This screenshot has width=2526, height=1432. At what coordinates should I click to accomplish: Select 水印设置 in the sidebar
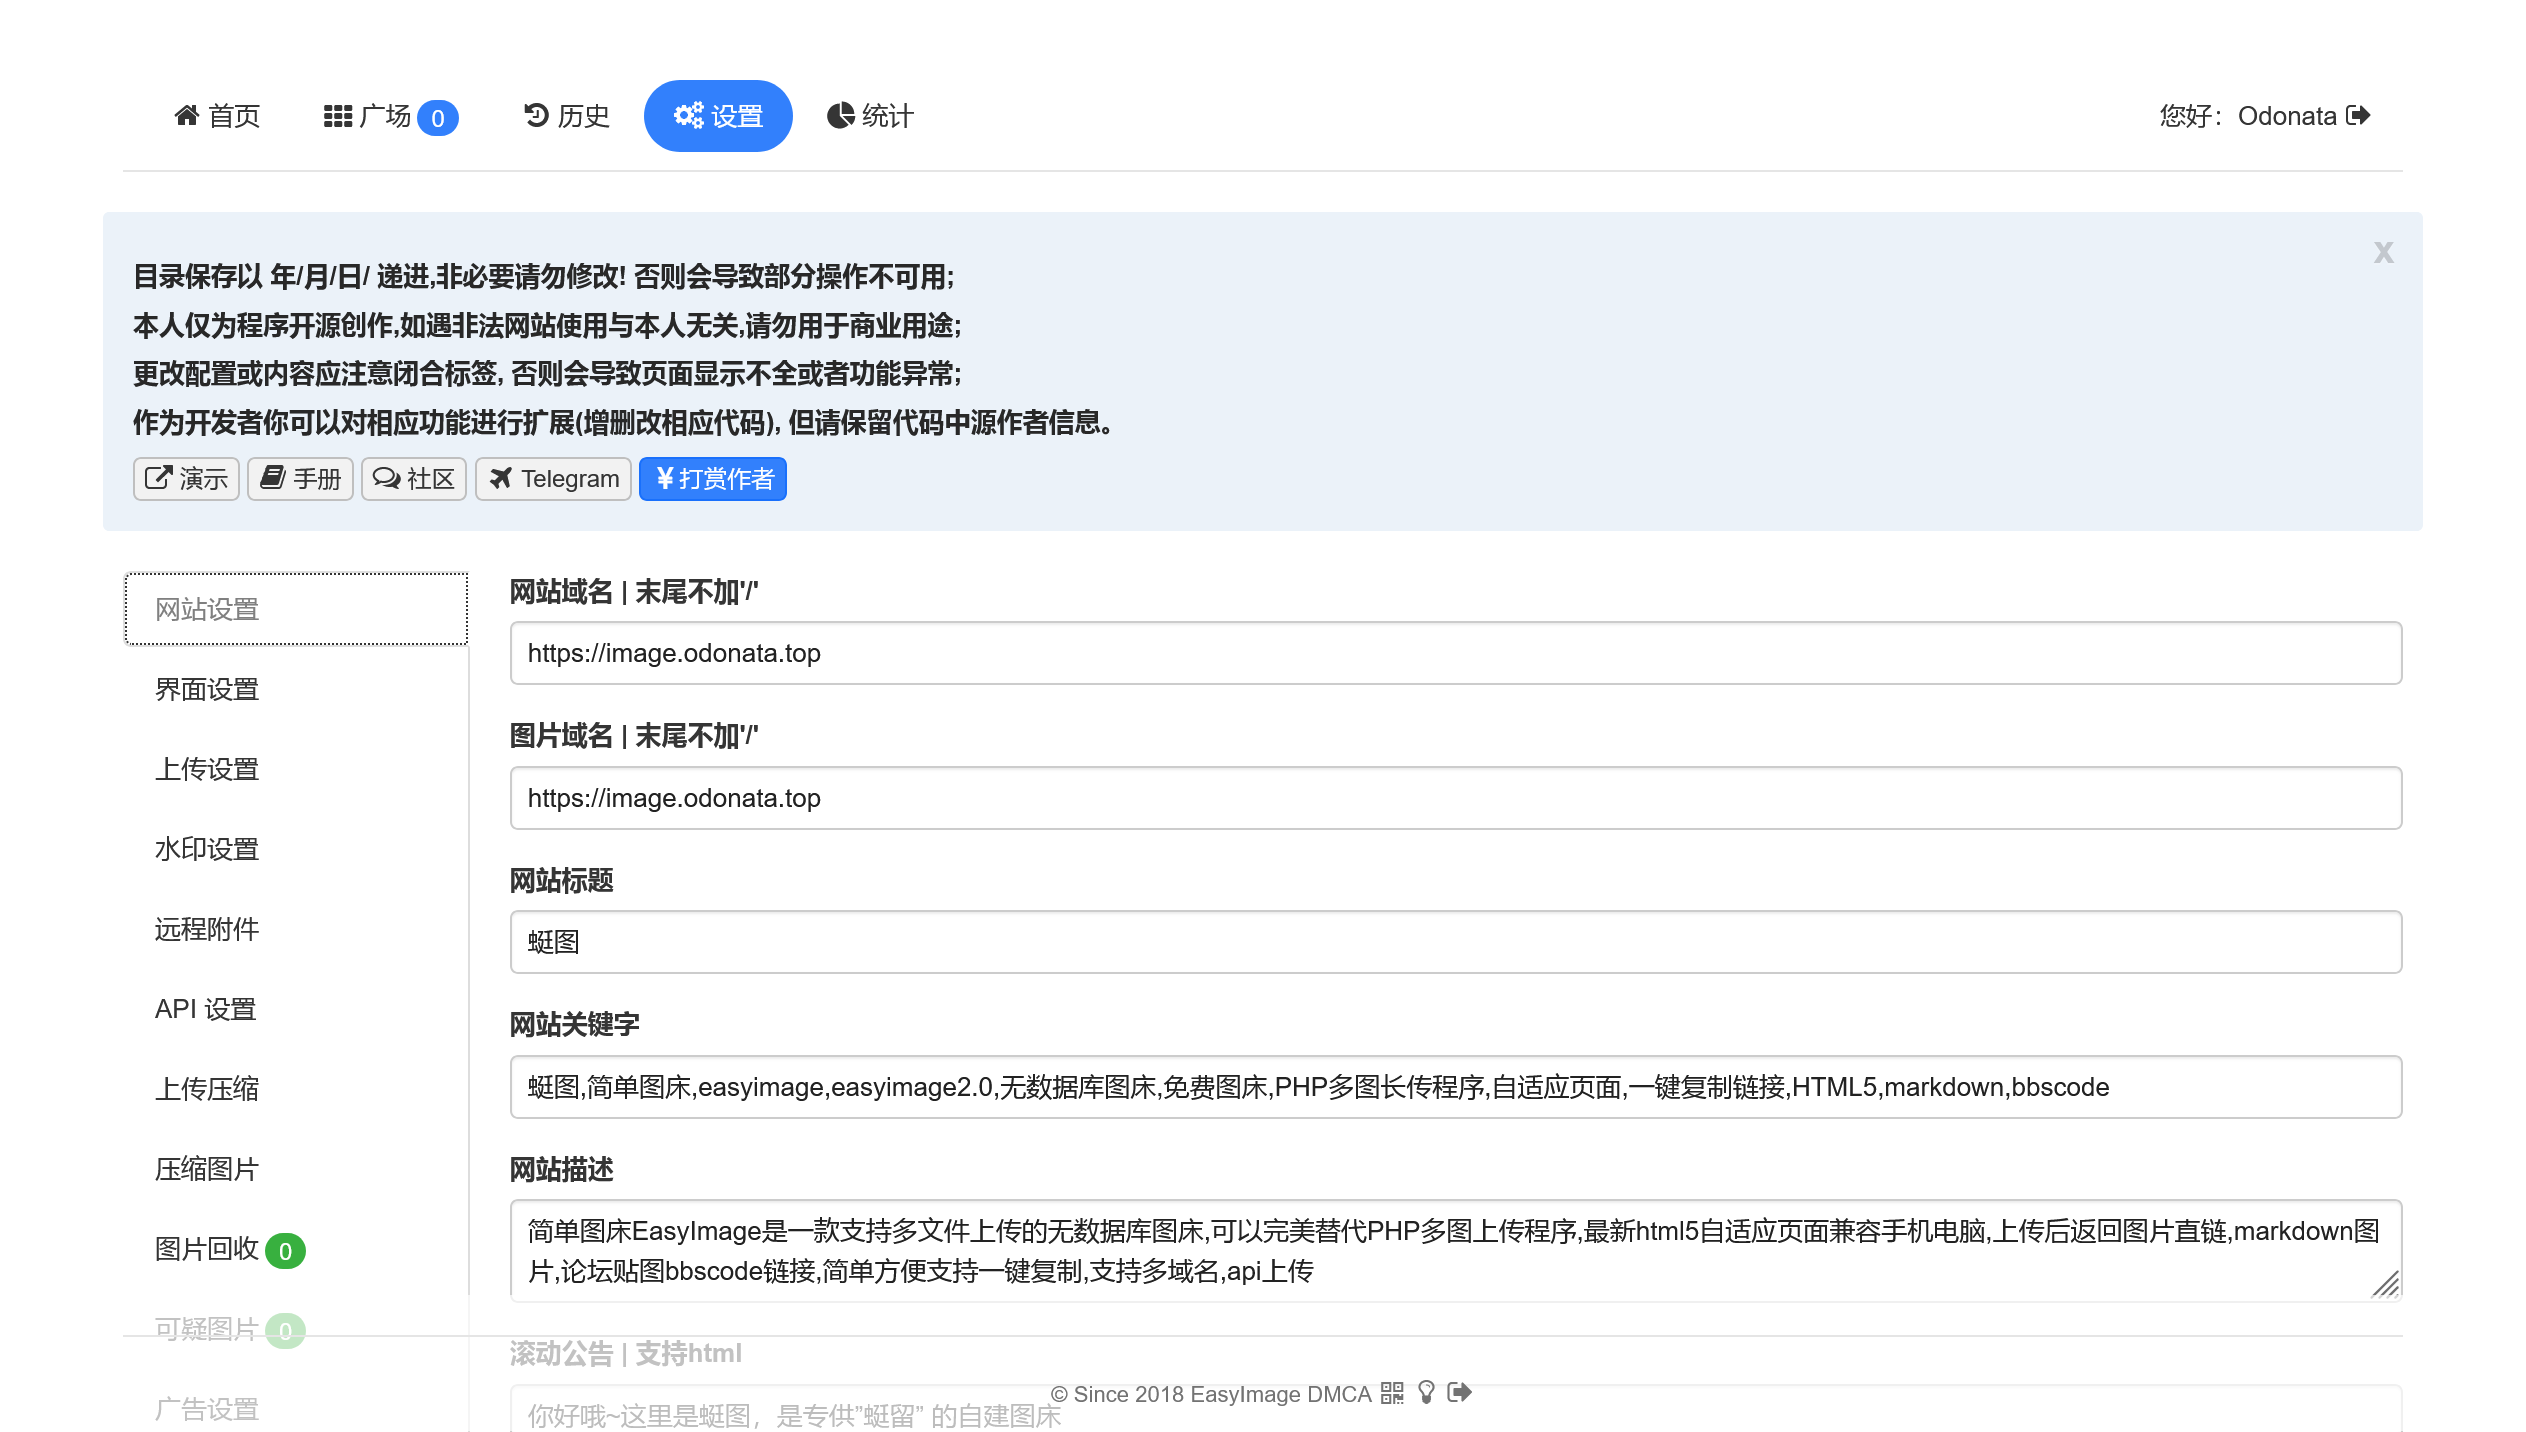click(296, 849)
